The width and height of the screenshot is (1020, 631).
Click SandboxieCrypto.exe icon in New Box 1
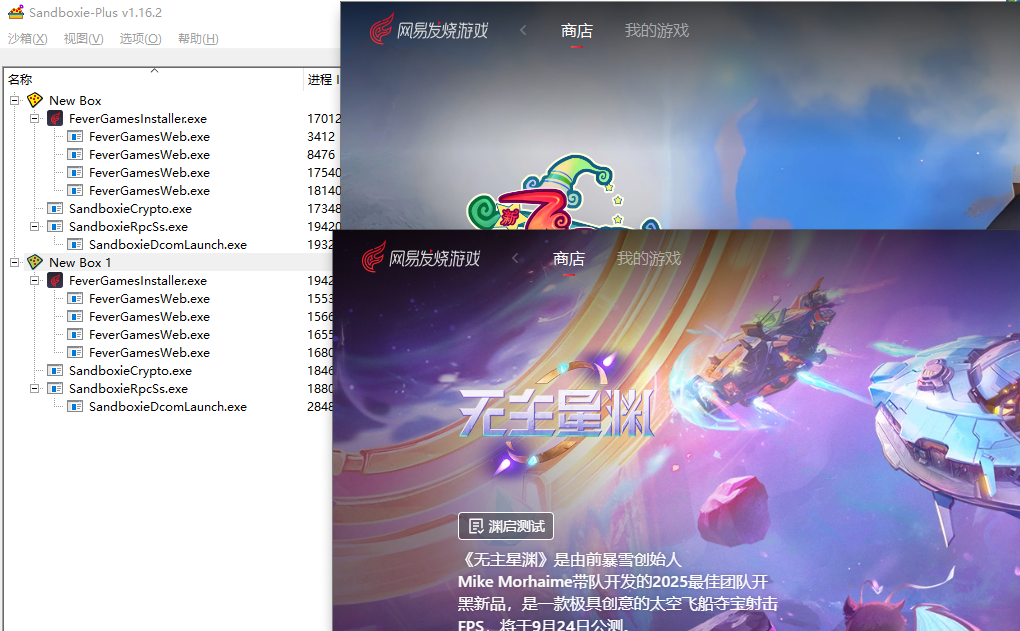(x=55, y=371)
